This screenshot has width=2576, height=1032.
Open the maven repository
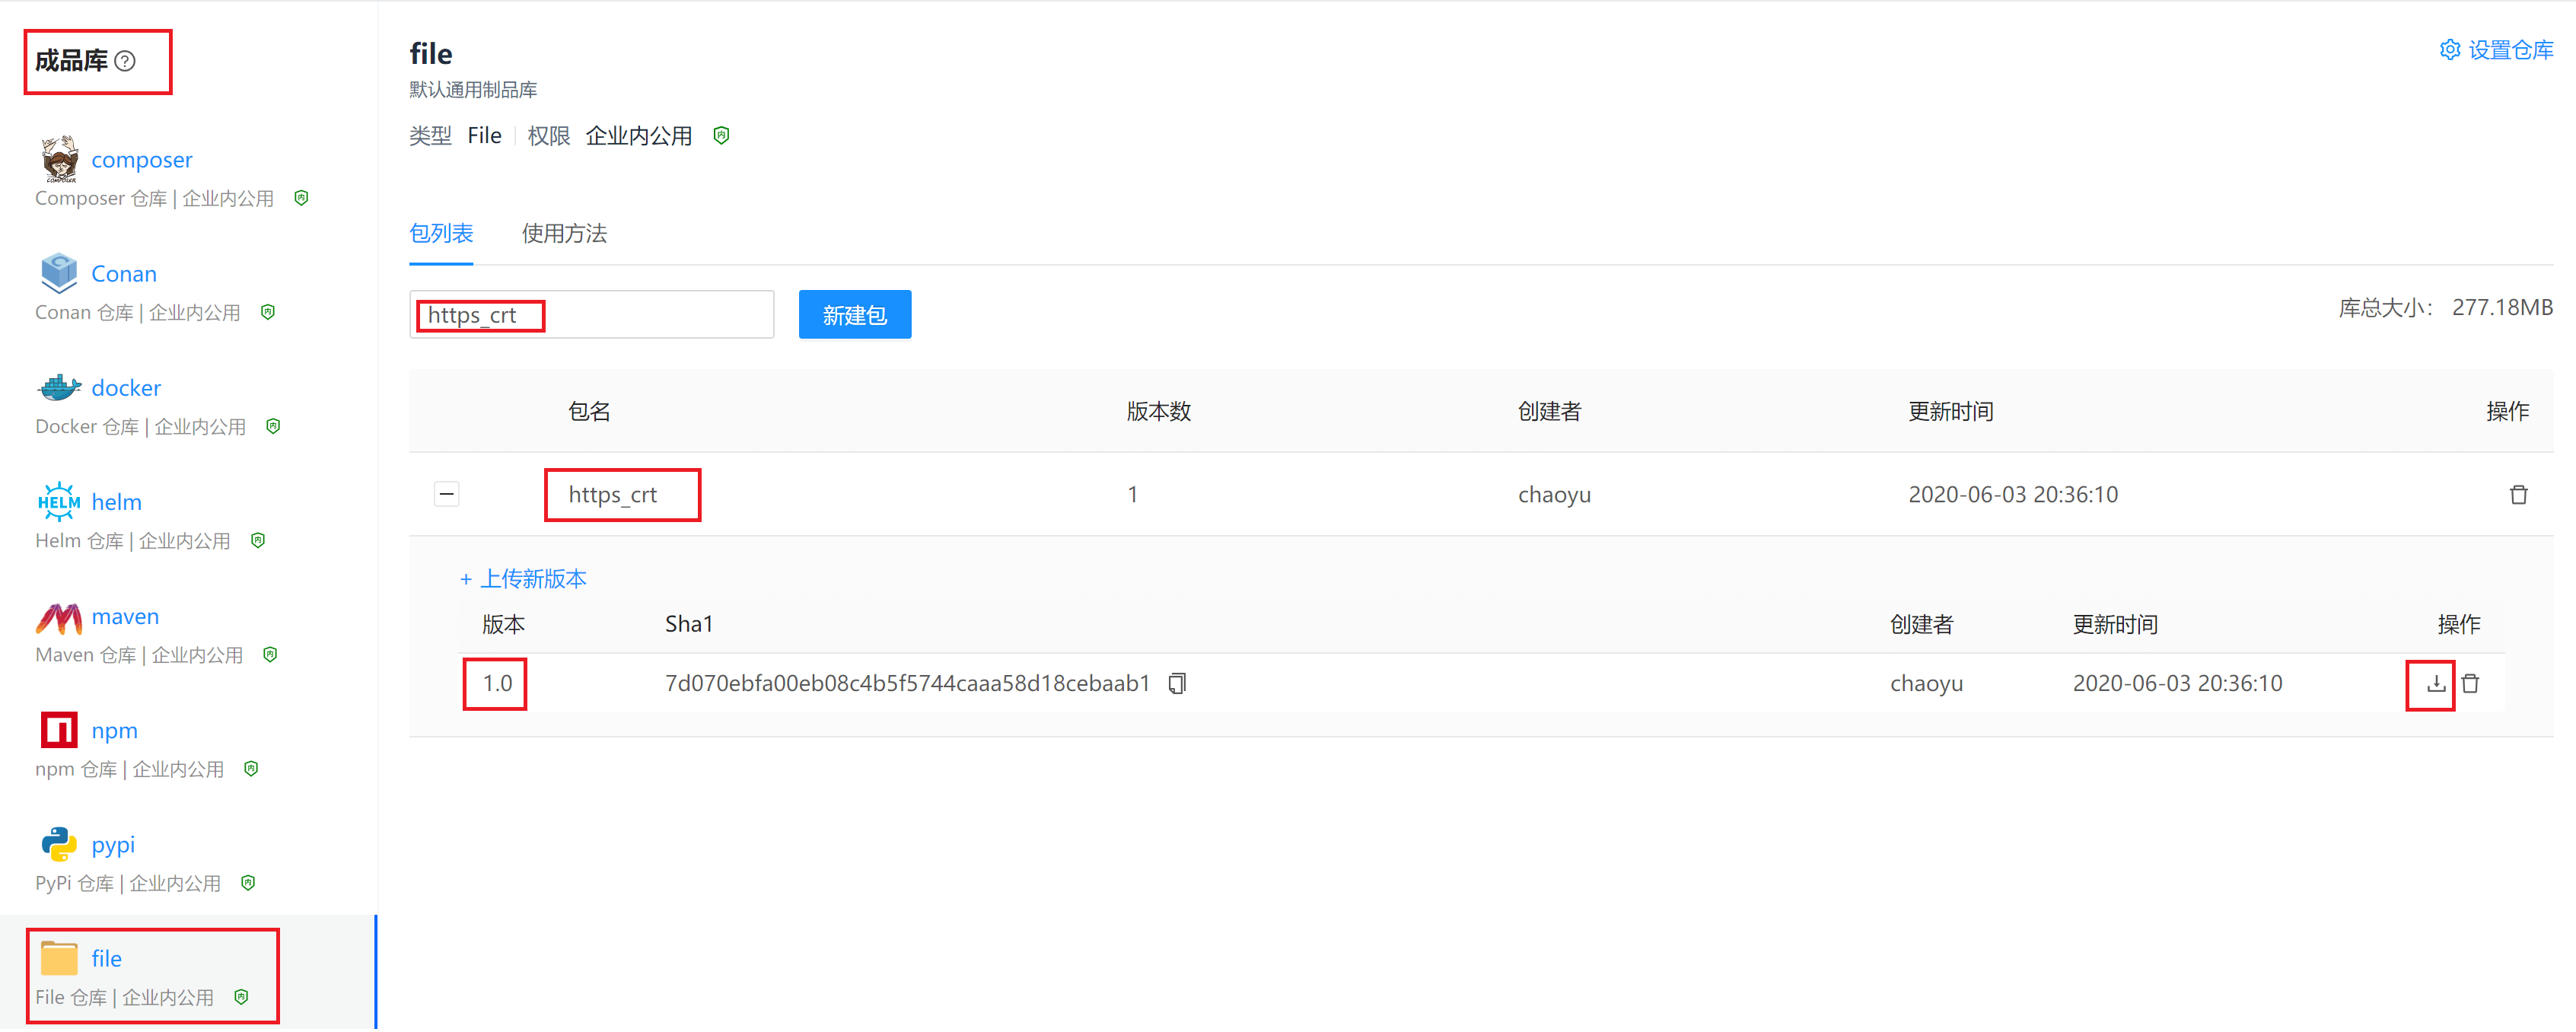(x=124, y=616)
